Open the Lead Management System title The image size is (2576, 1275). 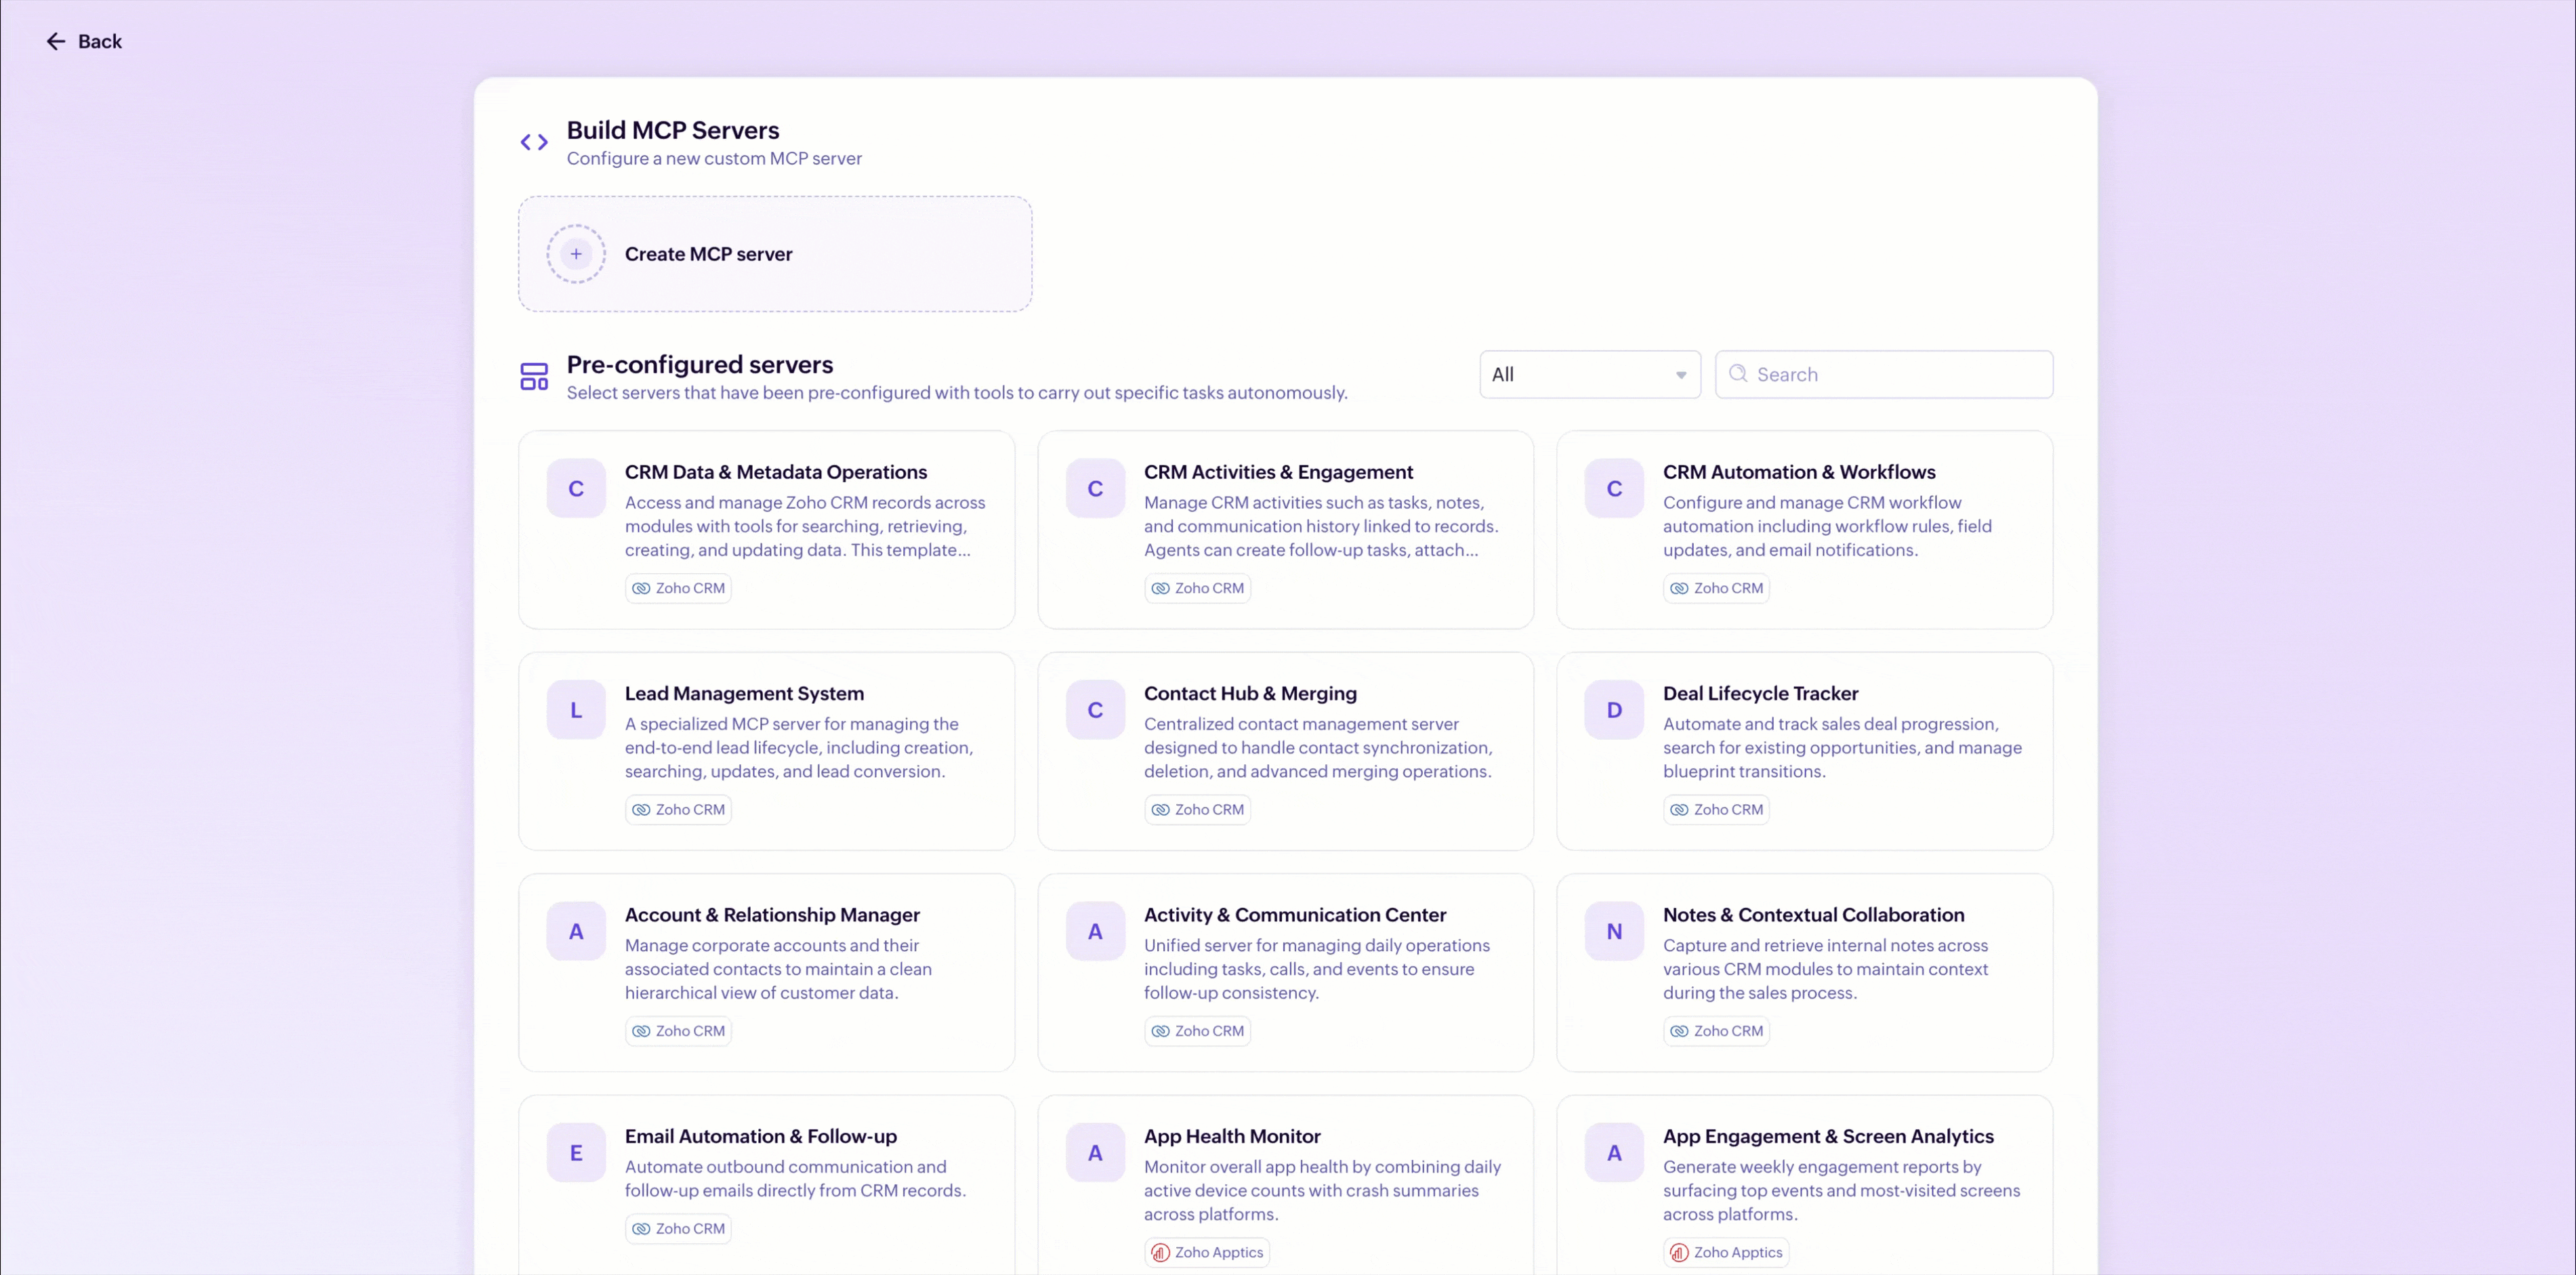[x=744, y=693]
